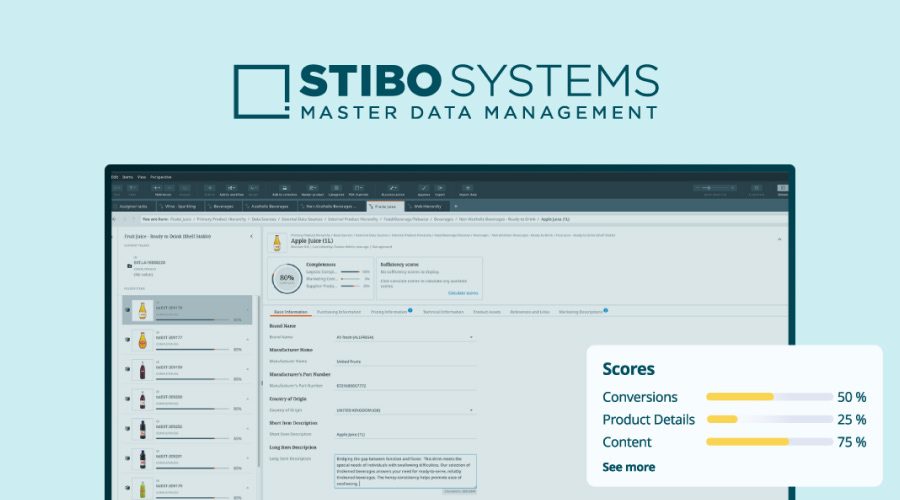
Task: Open the View menu
Action: click(x=141, y=177)
